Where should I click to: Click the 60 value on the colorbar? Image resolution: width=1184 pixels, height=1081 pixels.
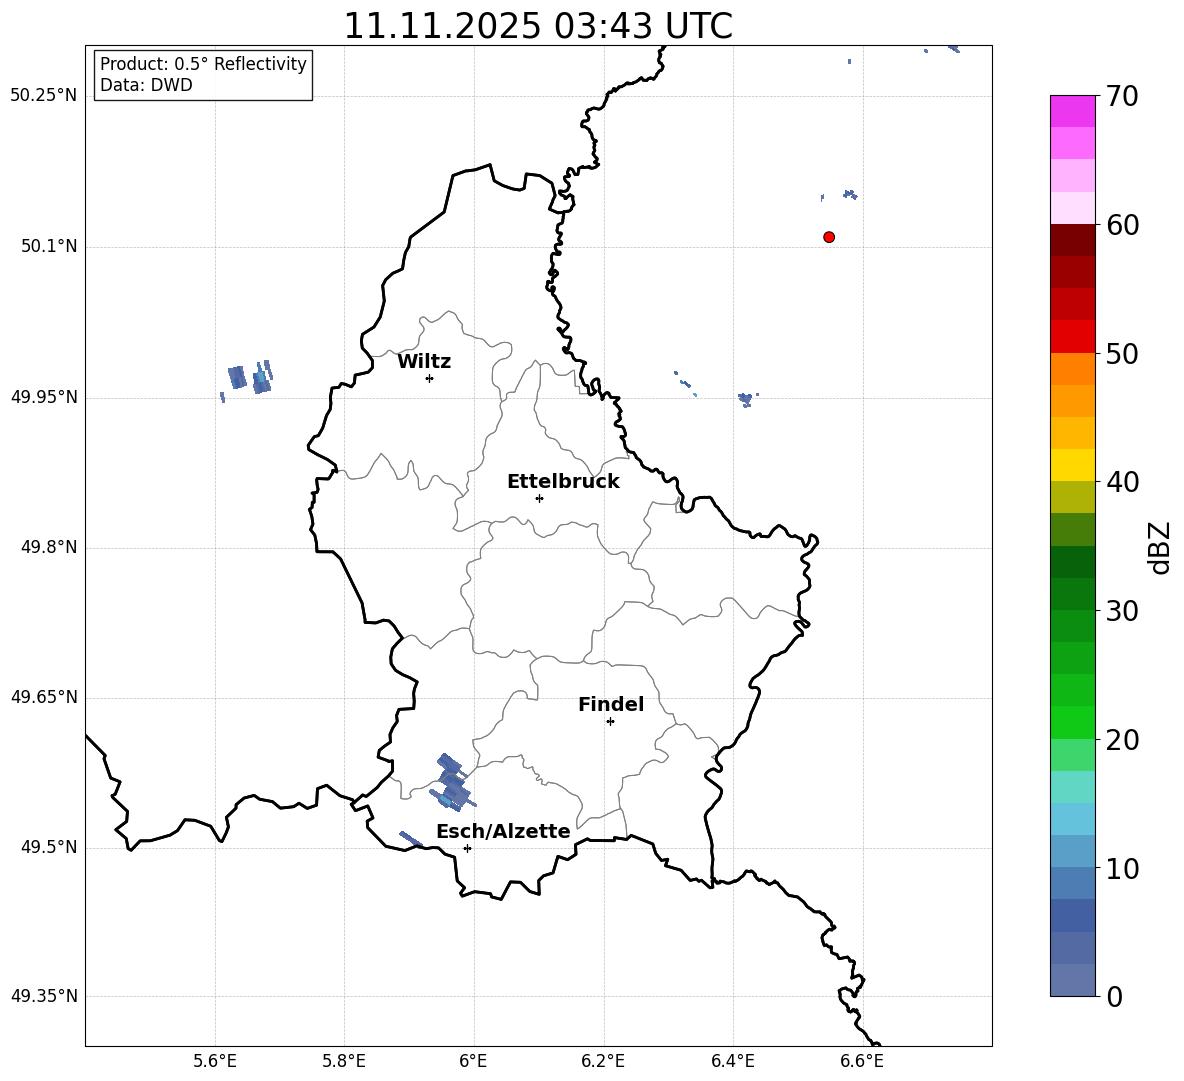pos(1122,225)
